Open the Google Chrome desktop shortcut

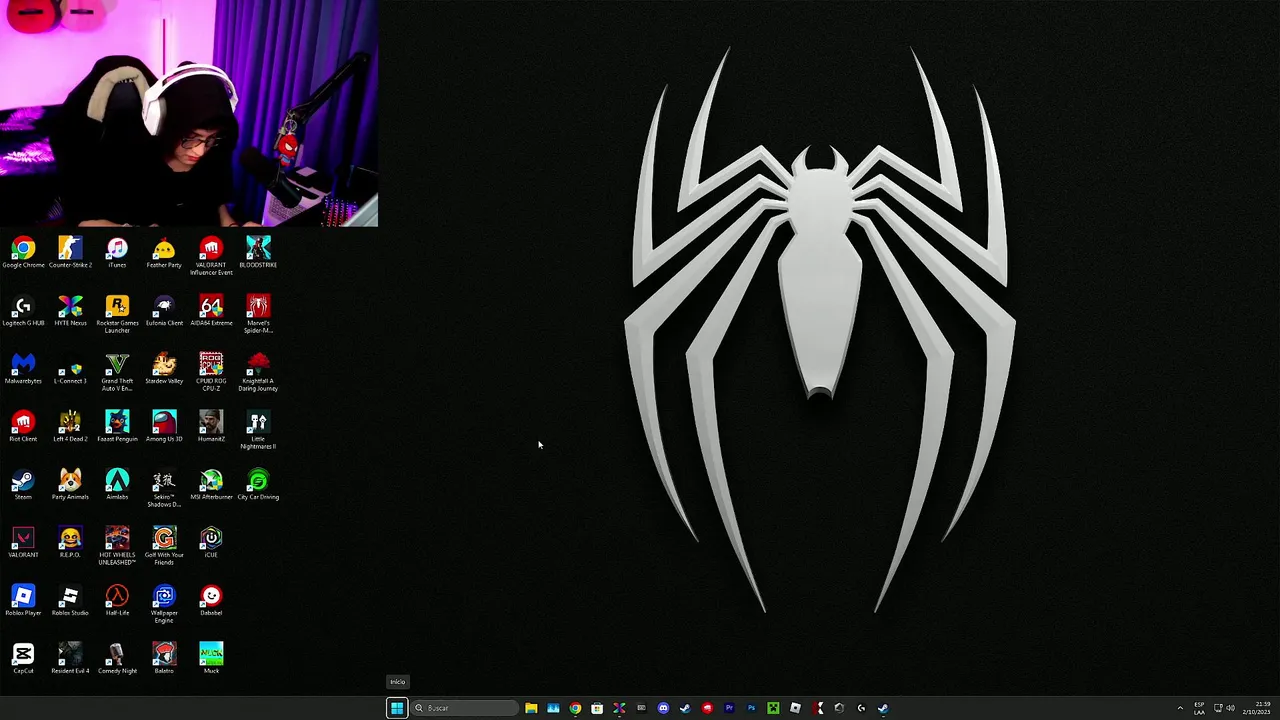[x=23, y=252]
